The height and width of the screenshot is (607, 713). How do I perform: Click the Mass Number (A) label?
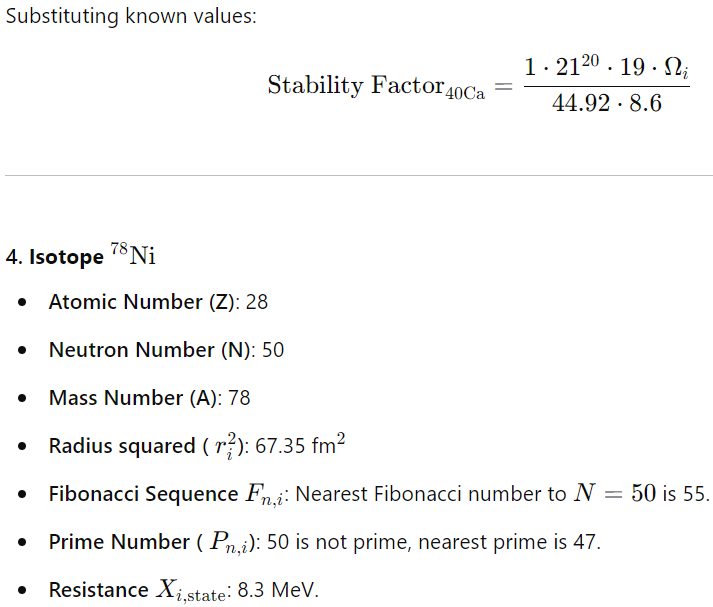coord(133,398)
